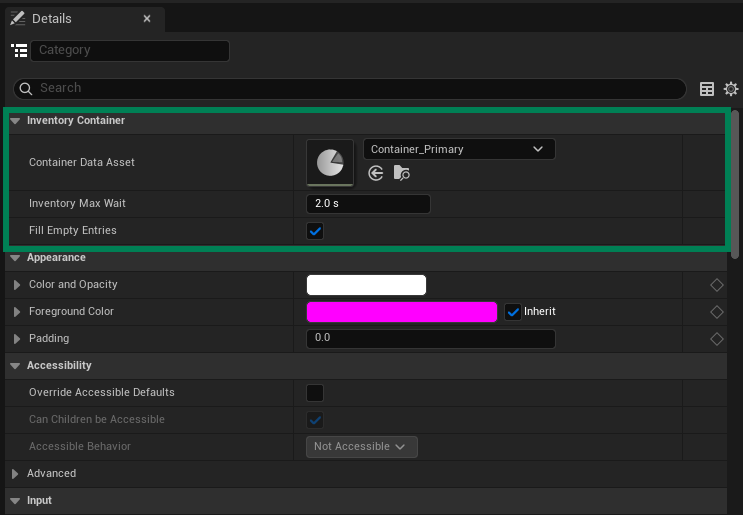Open the Not Accessible behavior dropdown
Screen dimensions: 743x515
[362, 447]
